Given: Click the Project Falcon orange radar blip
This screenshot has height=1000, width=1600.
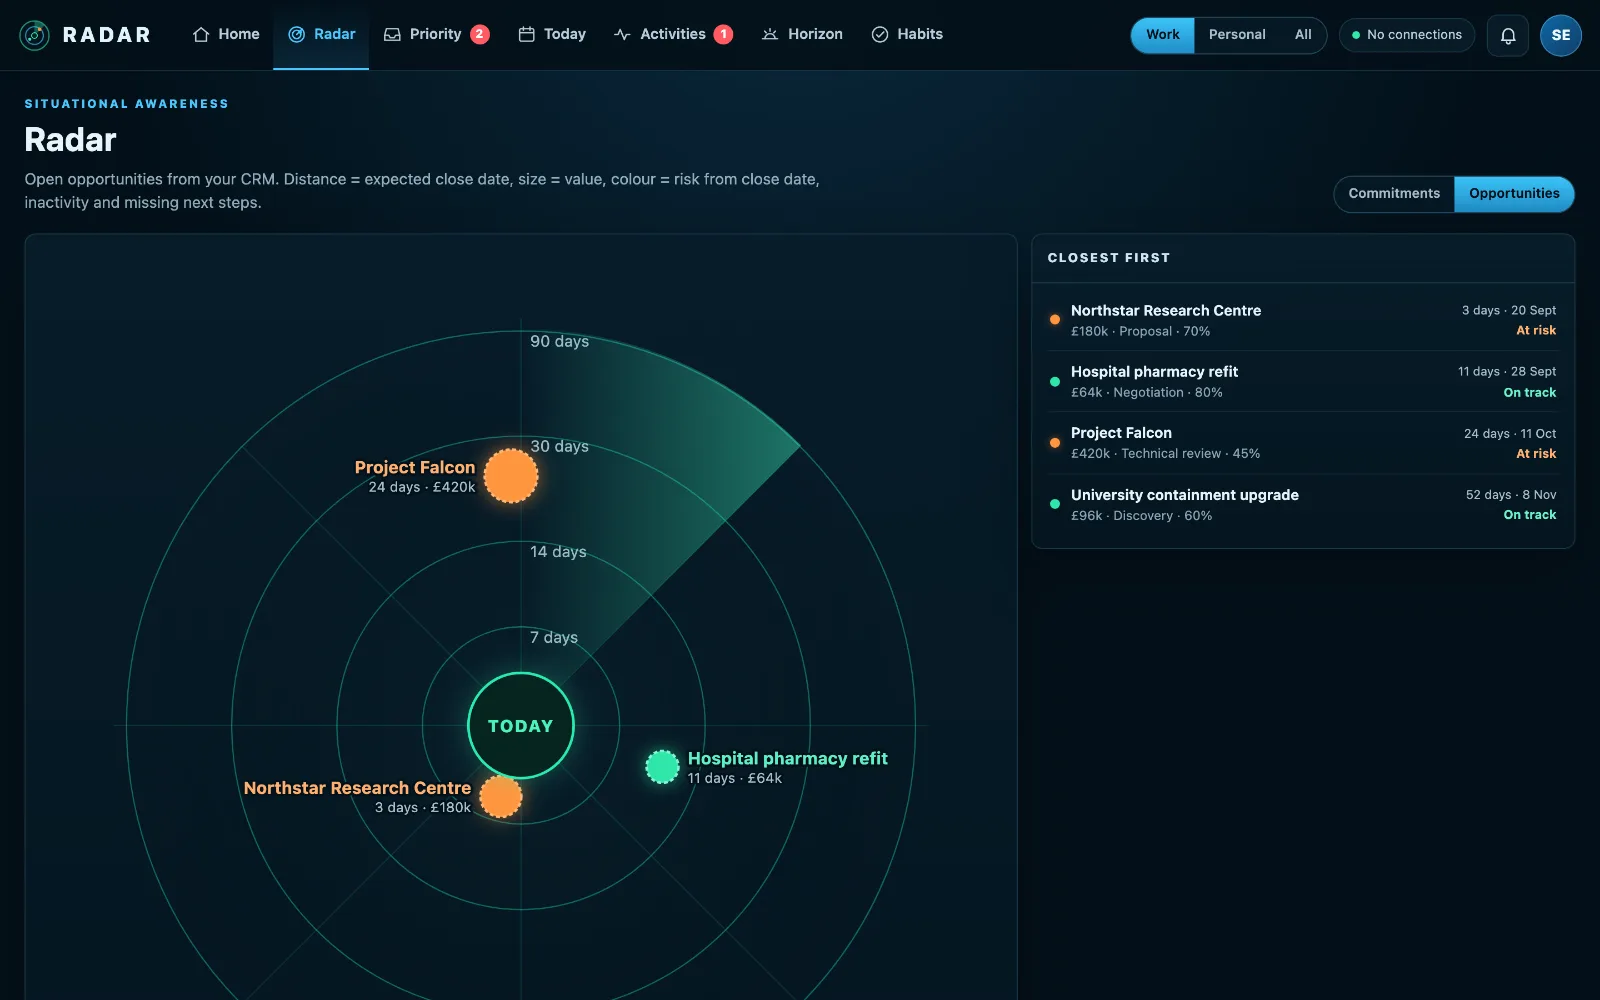Looking at the screenshot, I should point(511,476).
